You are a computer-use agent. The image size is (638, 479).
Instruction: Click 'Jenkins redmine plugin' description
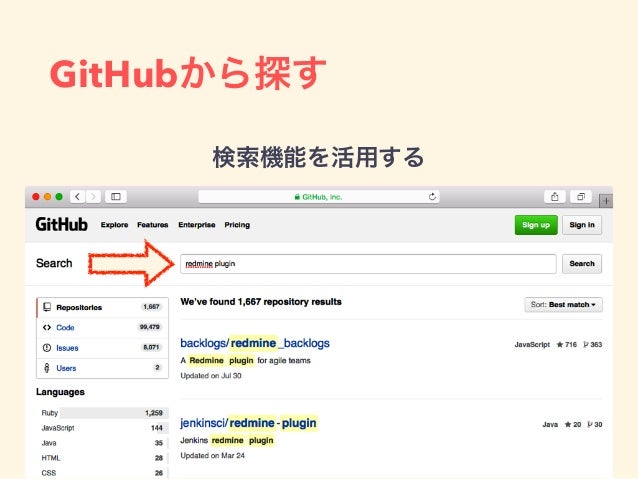click(227, 440)
